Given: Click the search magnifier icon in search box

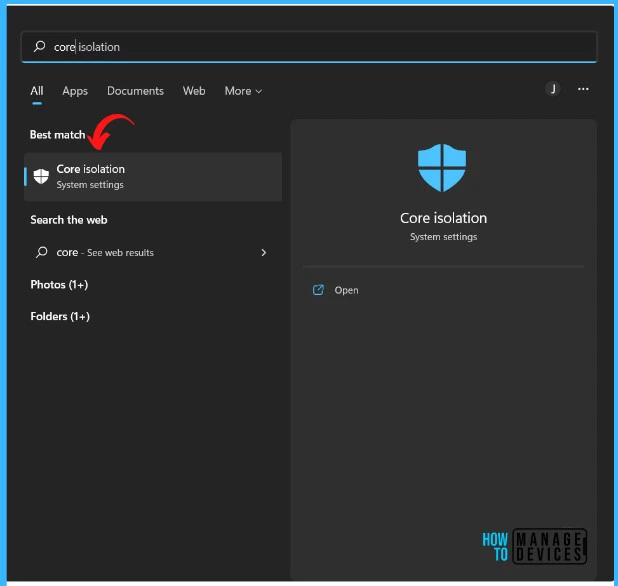Looking at the screenshot, I should tap(39, 47).
